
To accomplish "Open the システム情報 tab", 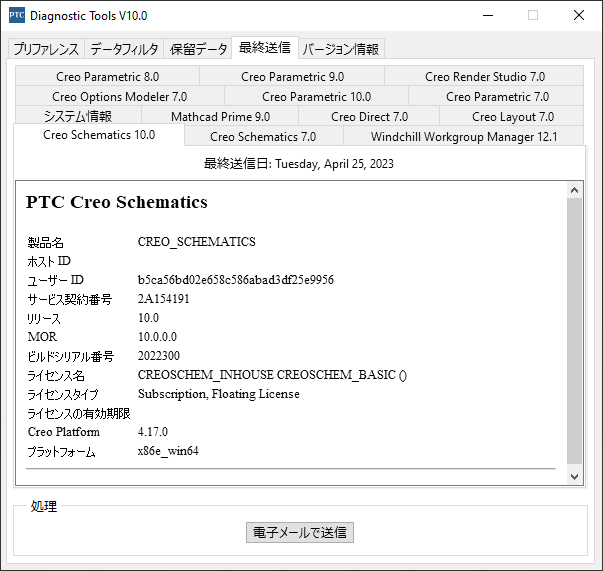I will tap(78, 116).
